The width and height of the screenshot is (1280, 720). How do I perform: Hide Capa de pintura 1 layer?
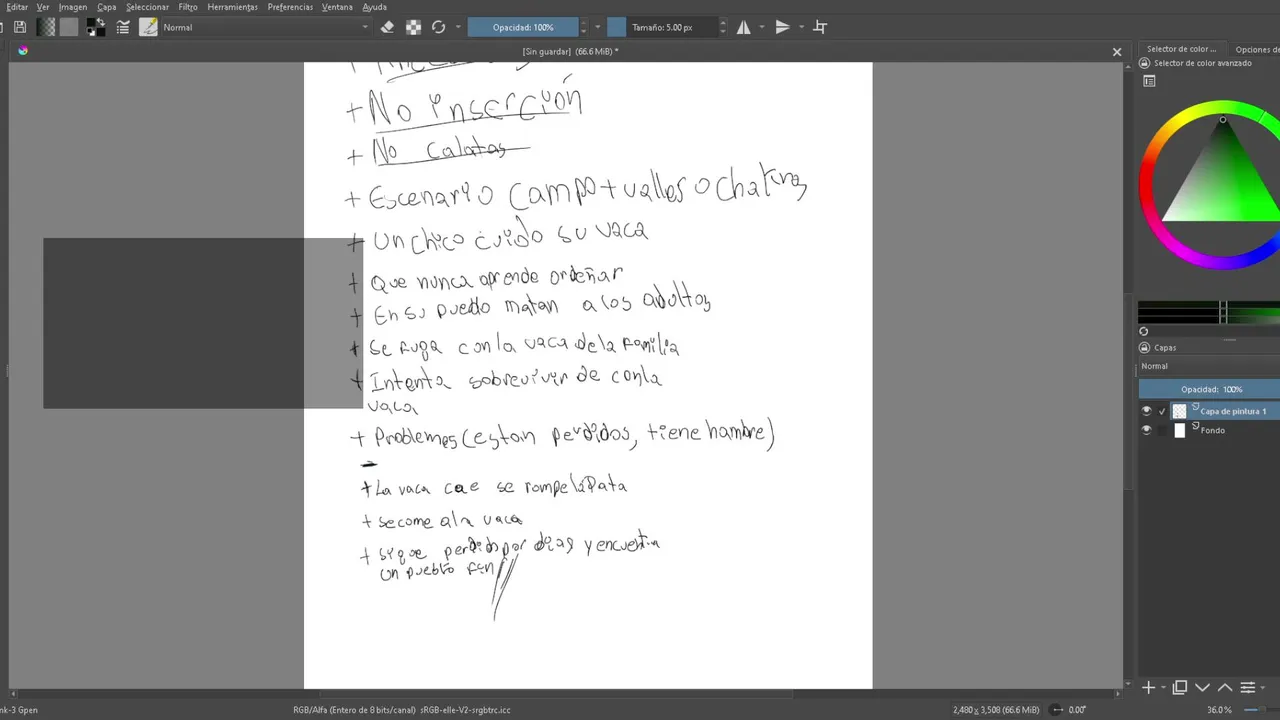(1147, 411)
